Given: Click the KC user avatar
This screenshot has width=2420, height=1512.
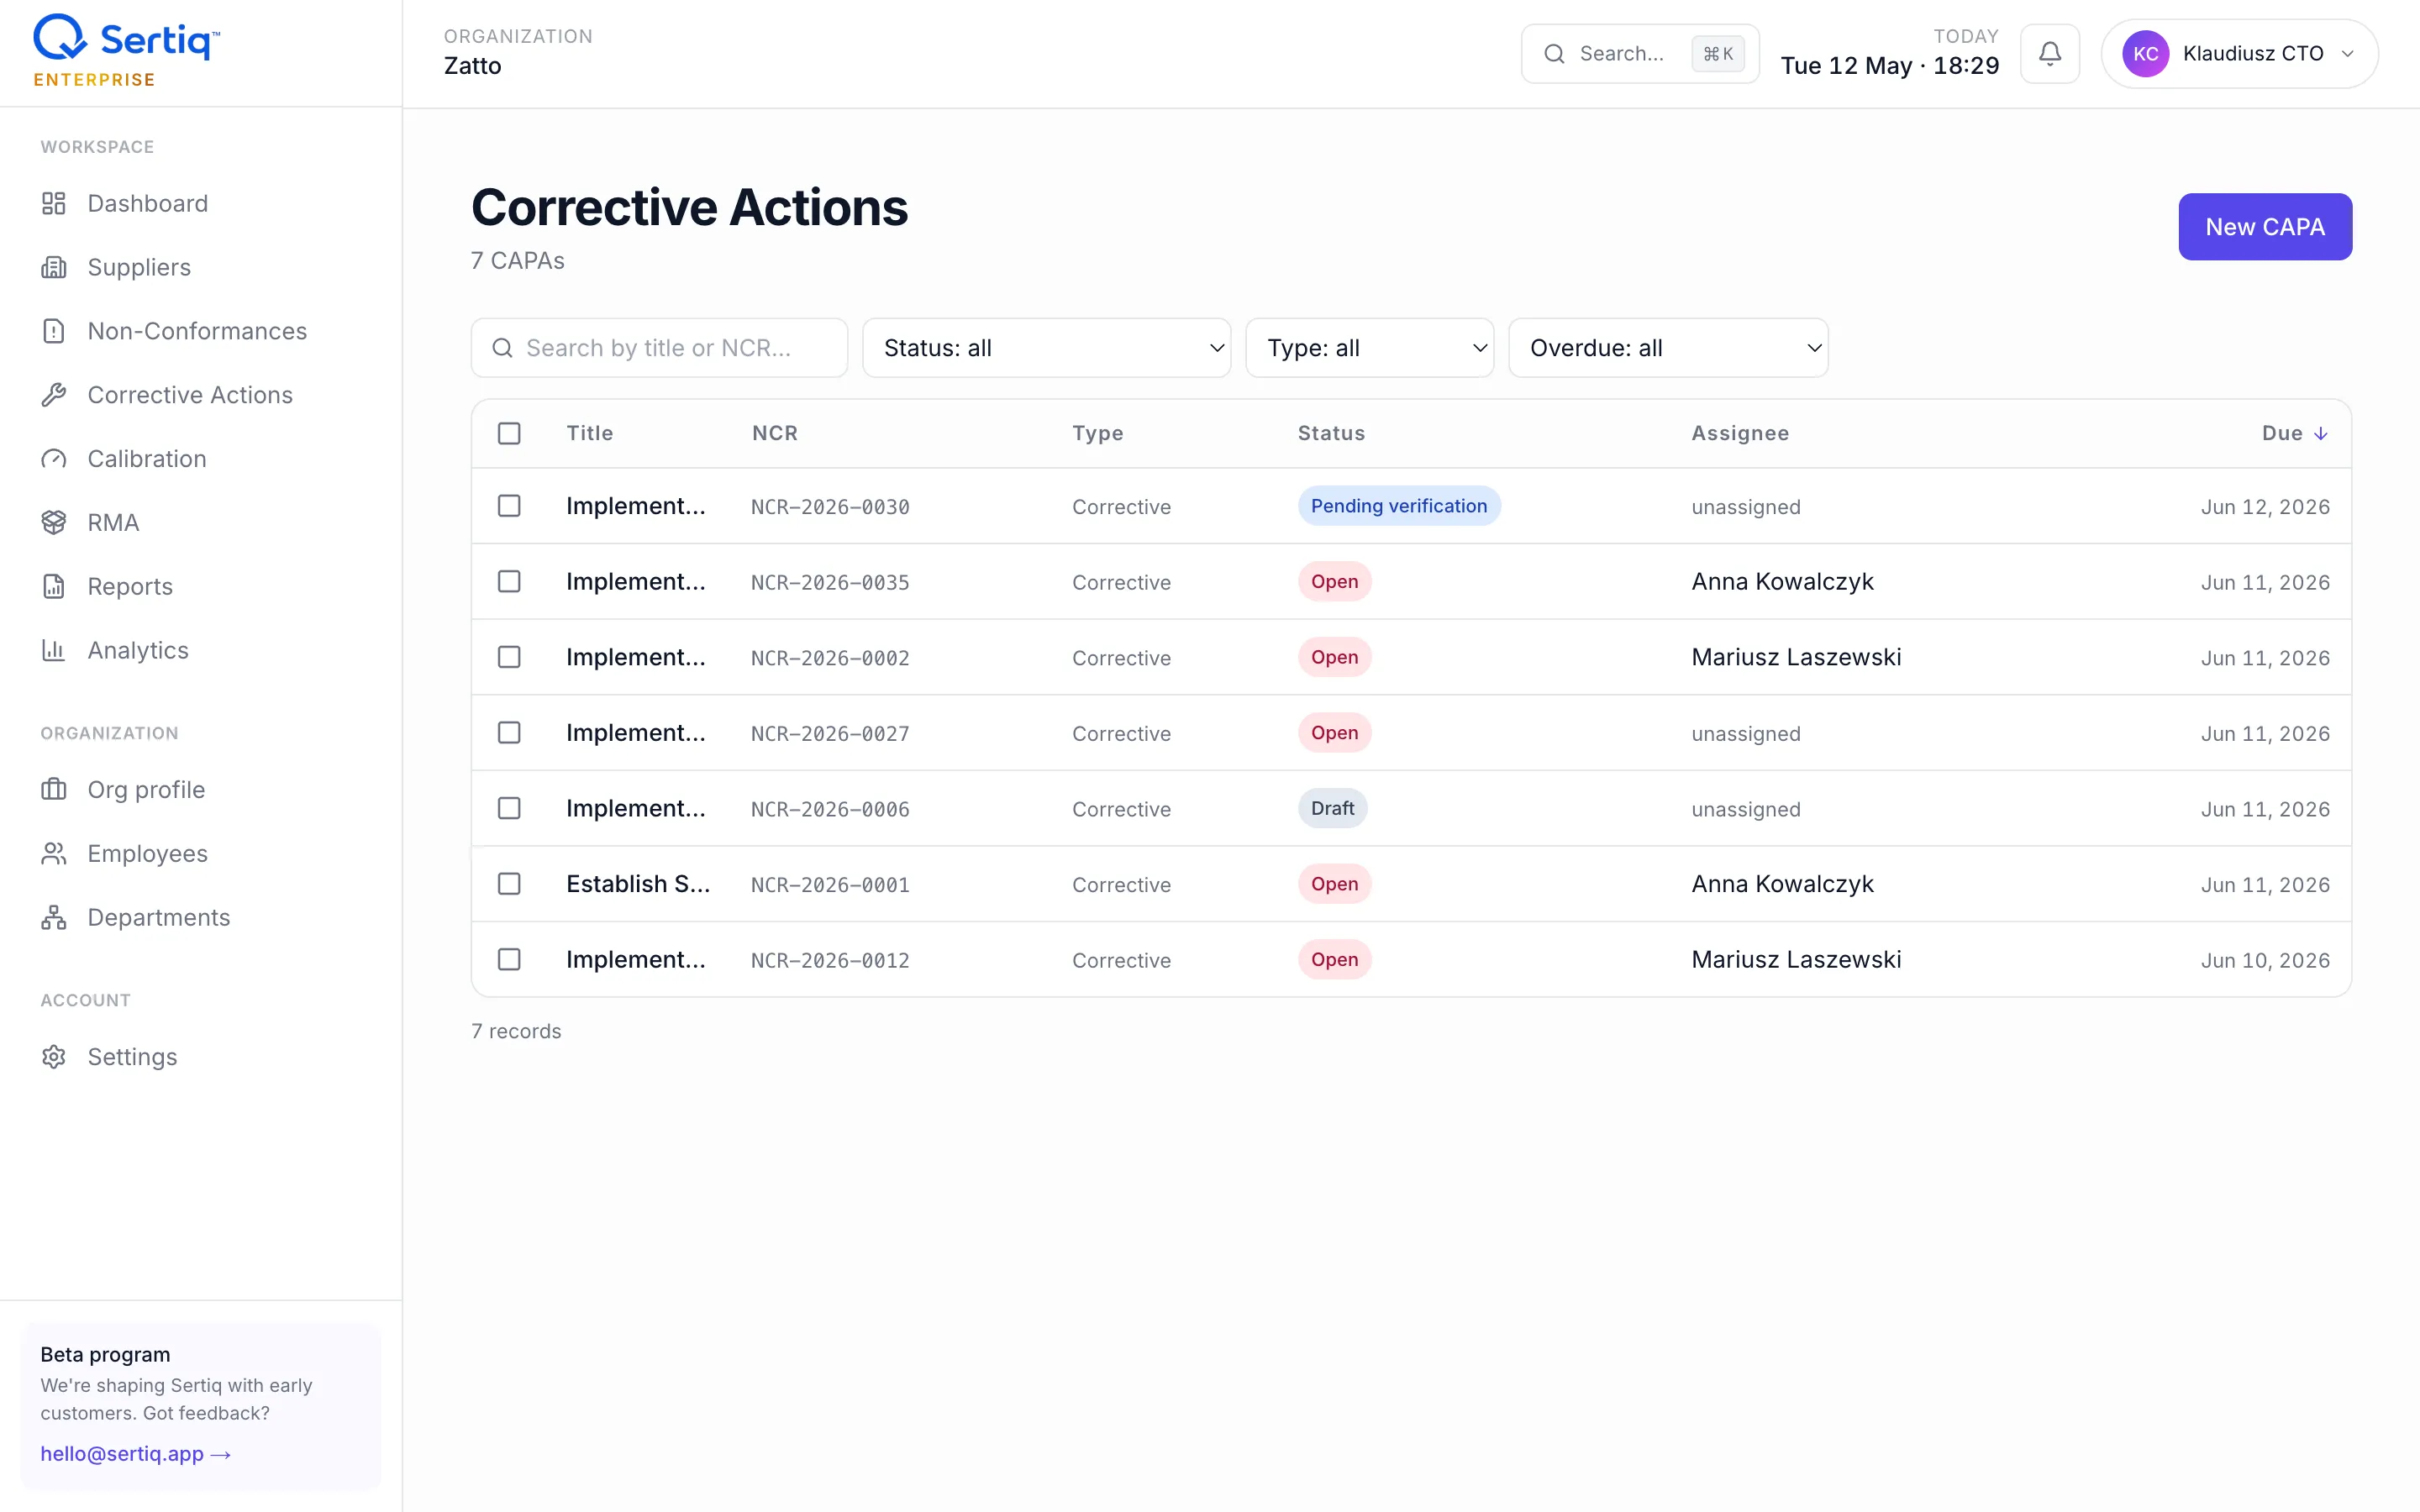Looking at the screenshot, I should pos(2145,54).
